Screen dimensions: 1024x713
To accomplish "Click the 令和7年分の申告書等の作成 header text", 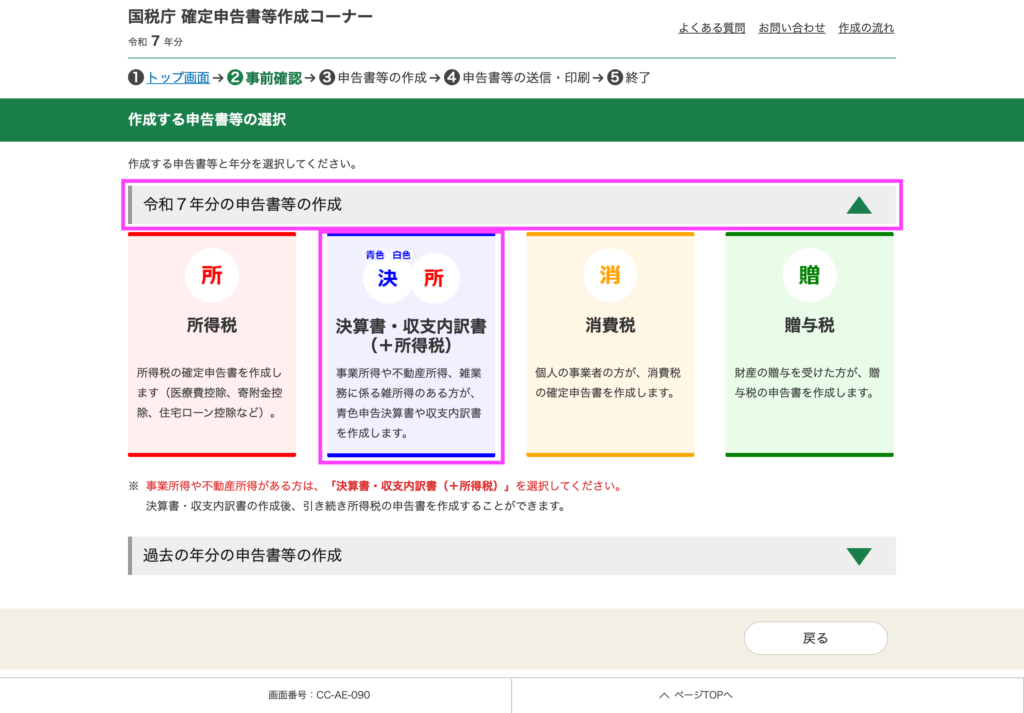I will point(243,205).
